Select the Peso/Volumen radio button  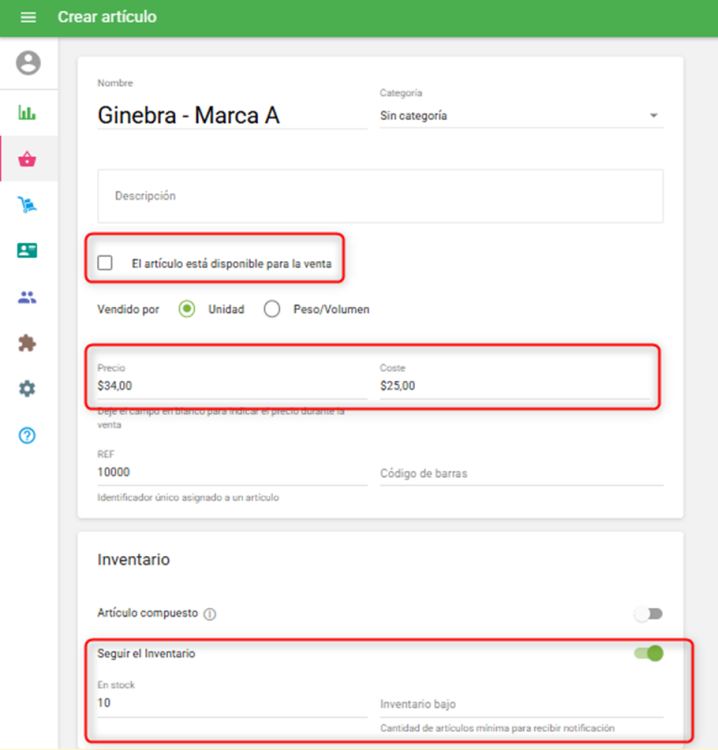(272, 310)
